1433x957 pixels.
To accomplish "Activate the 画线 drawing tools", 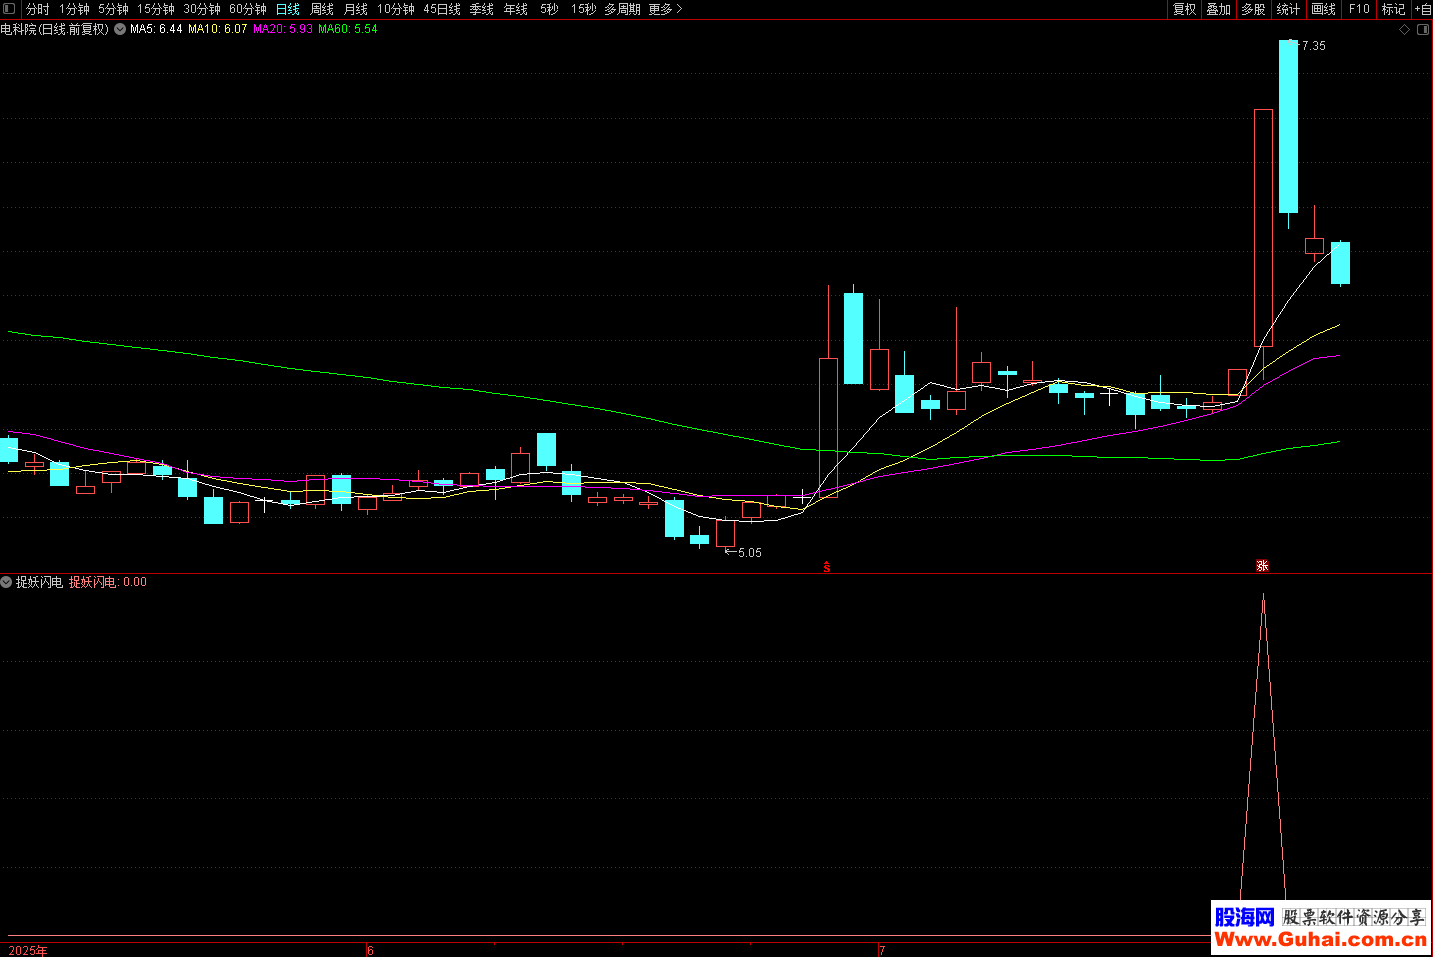I will tap(1324, 9).
